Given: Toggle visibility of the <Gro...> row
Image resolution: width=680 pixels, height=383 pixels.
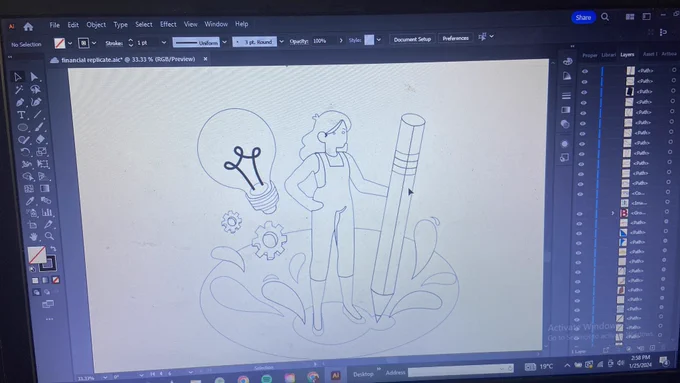Looking at the screenshot, I should click(x=579, y=214).
